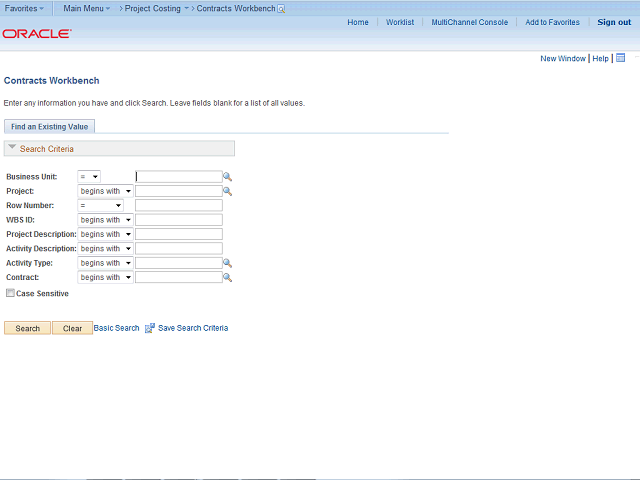Open Project lookup magnifier icon
The height and width of the screenshot is (480, 640).
coord(227,191)
